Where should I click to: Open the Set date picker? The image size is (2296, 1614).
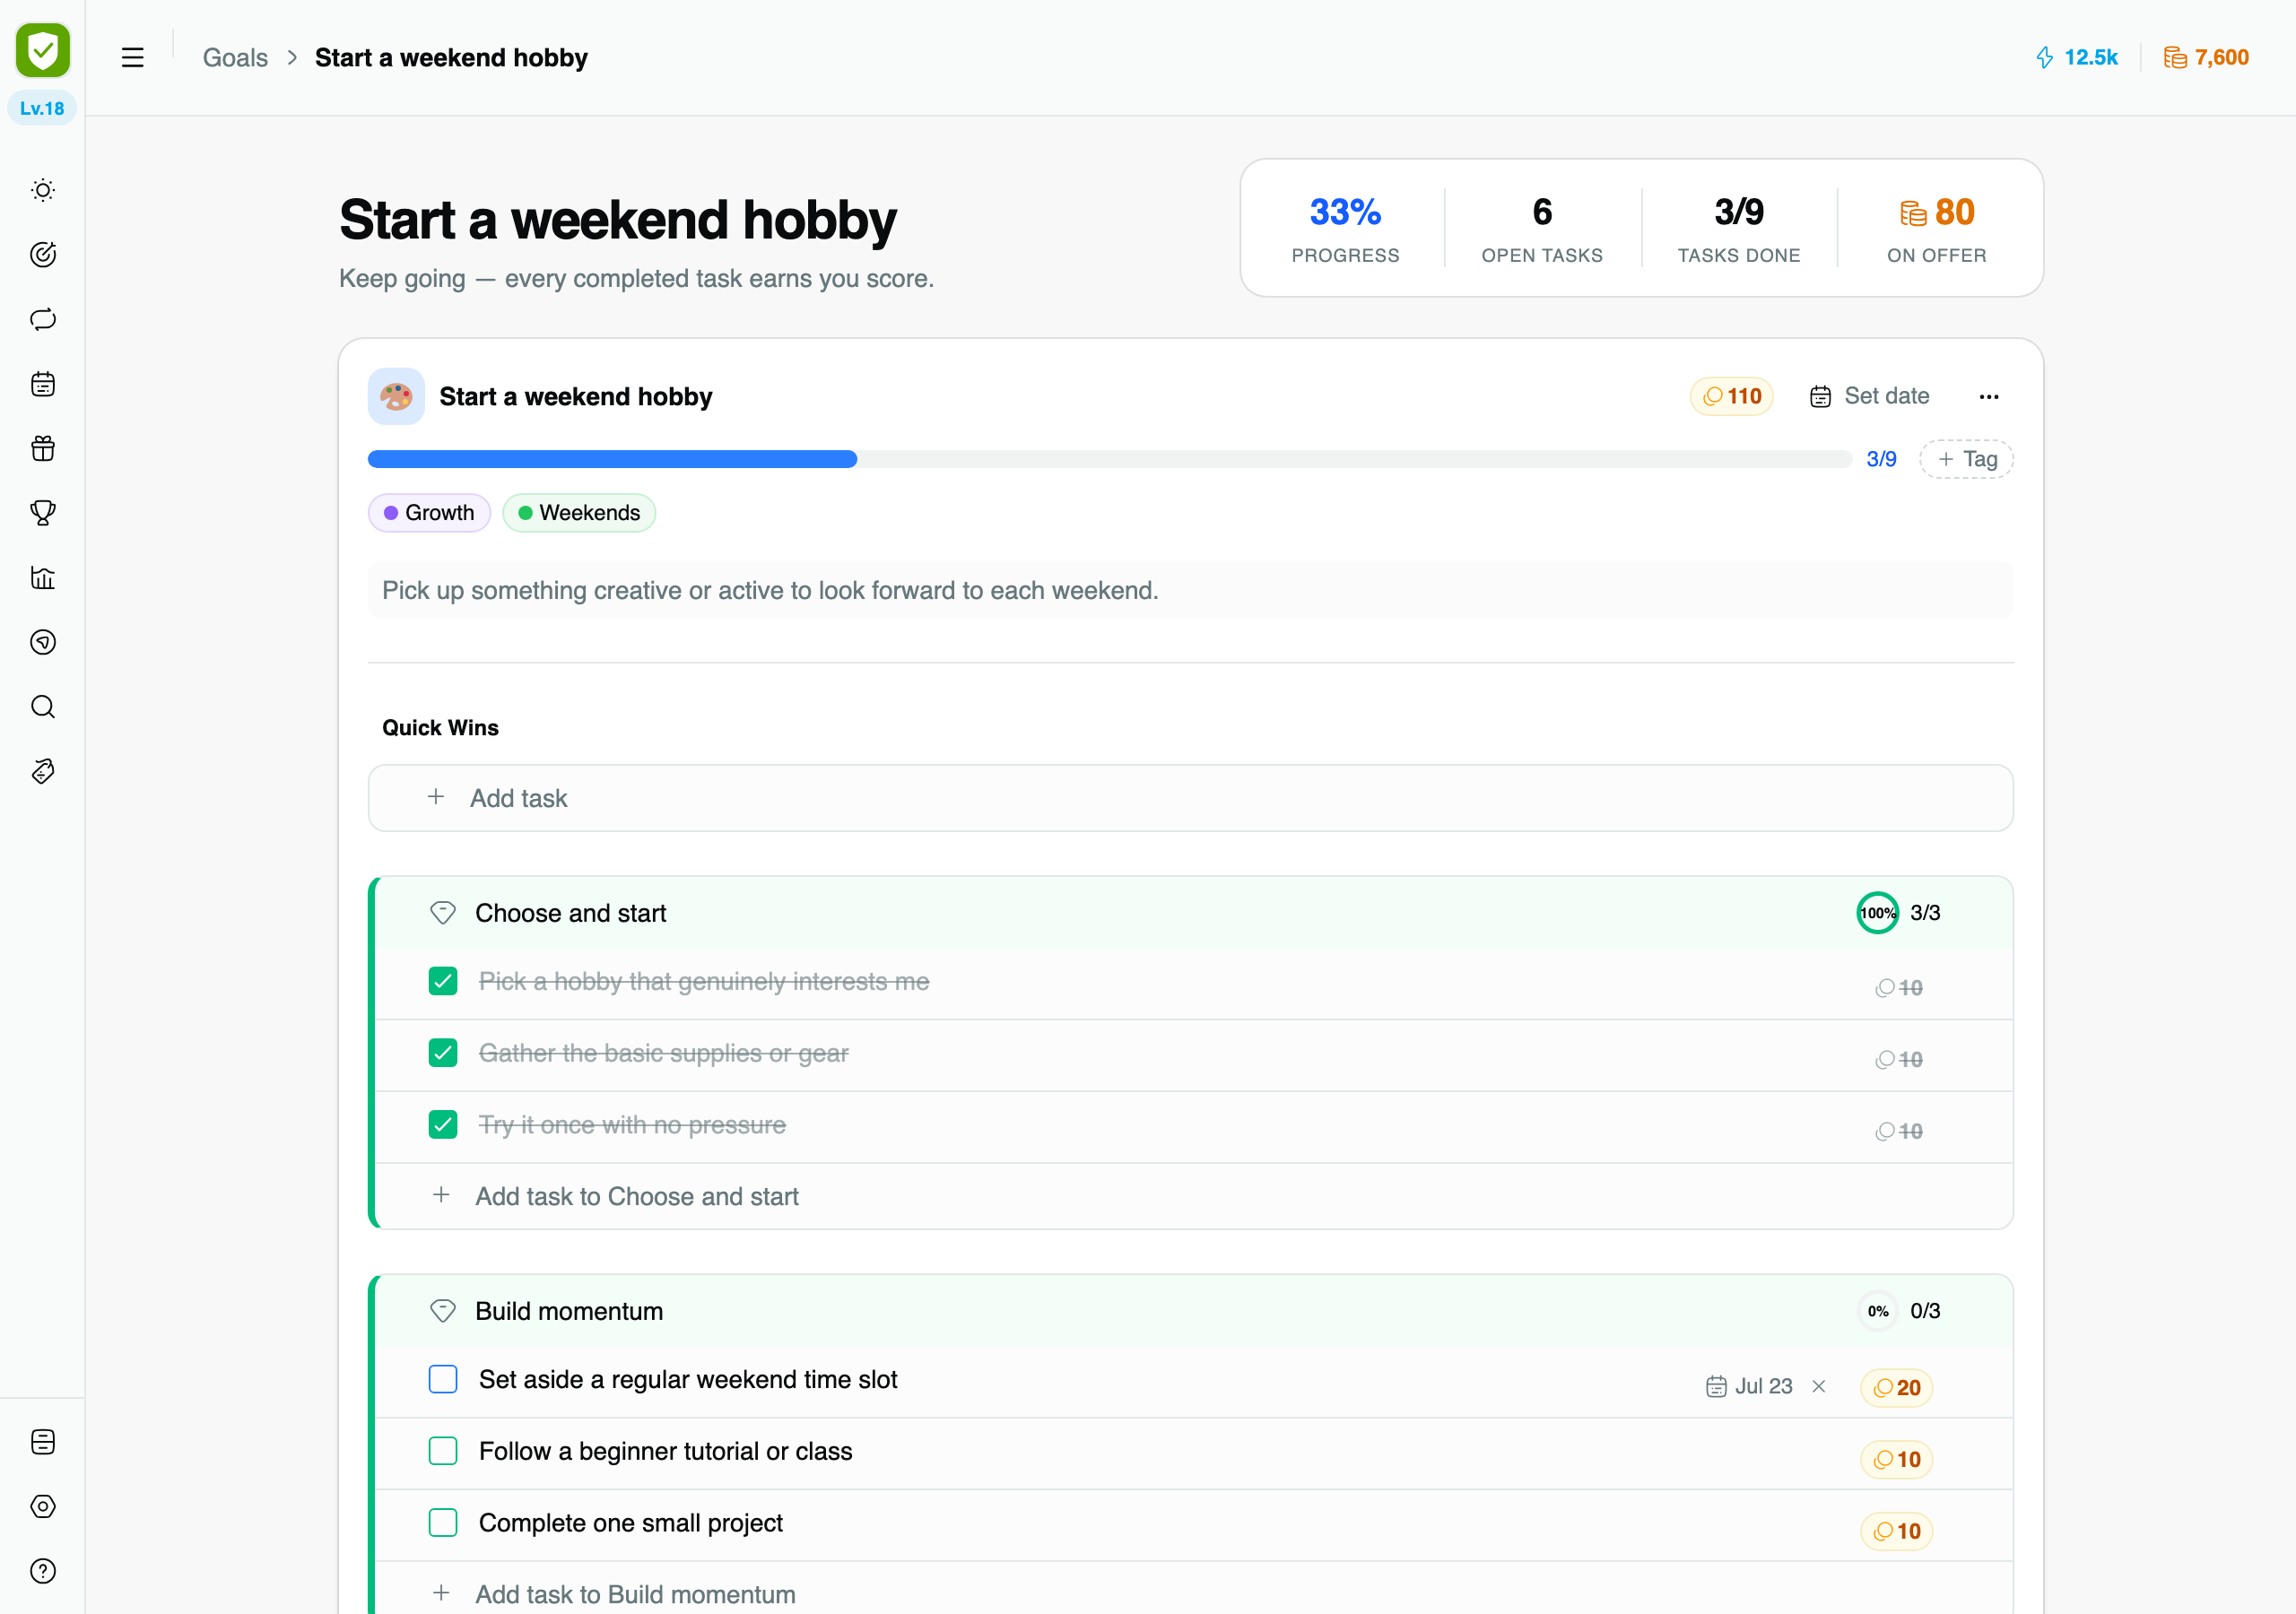[x=1869, y=397]
